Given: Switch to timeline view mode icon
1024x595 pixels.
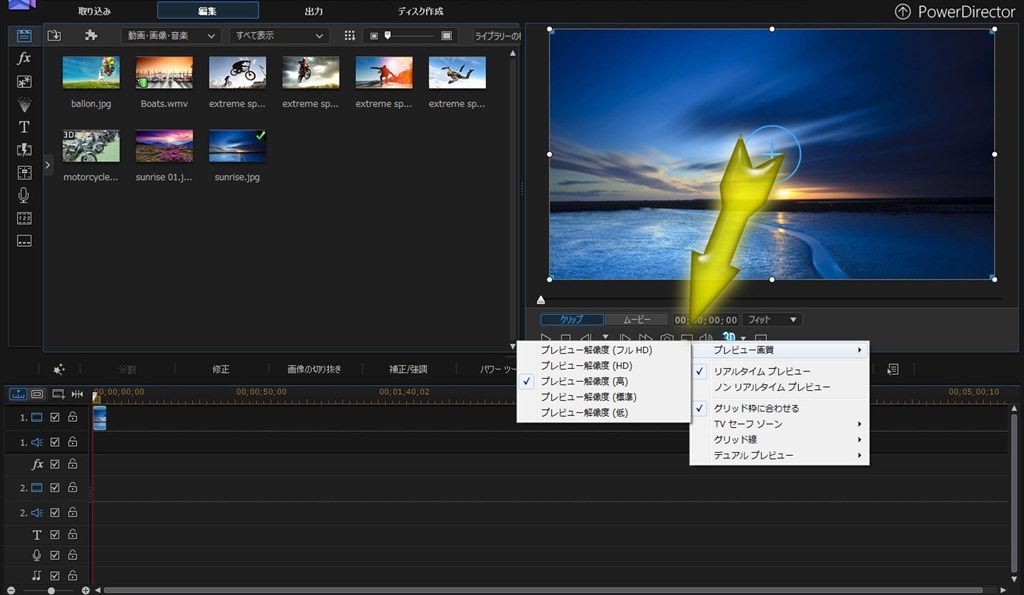Looking at the screenshot, I should (x=18, y=394).
